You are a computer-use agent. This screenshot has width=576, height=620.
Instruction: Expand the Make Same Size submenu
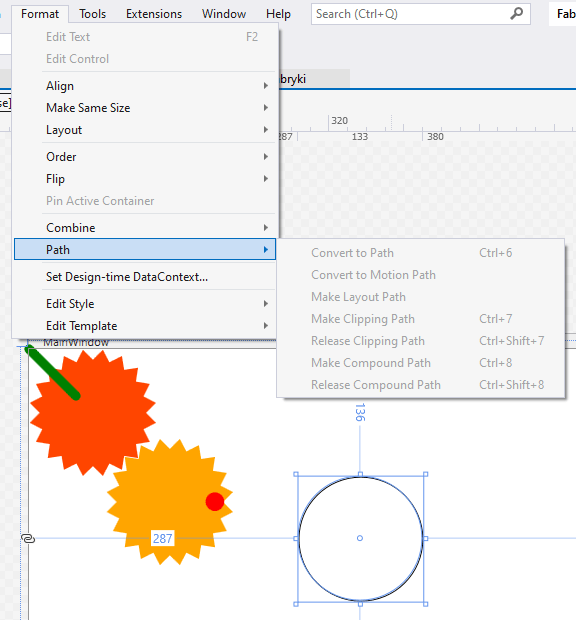[145, 108]
